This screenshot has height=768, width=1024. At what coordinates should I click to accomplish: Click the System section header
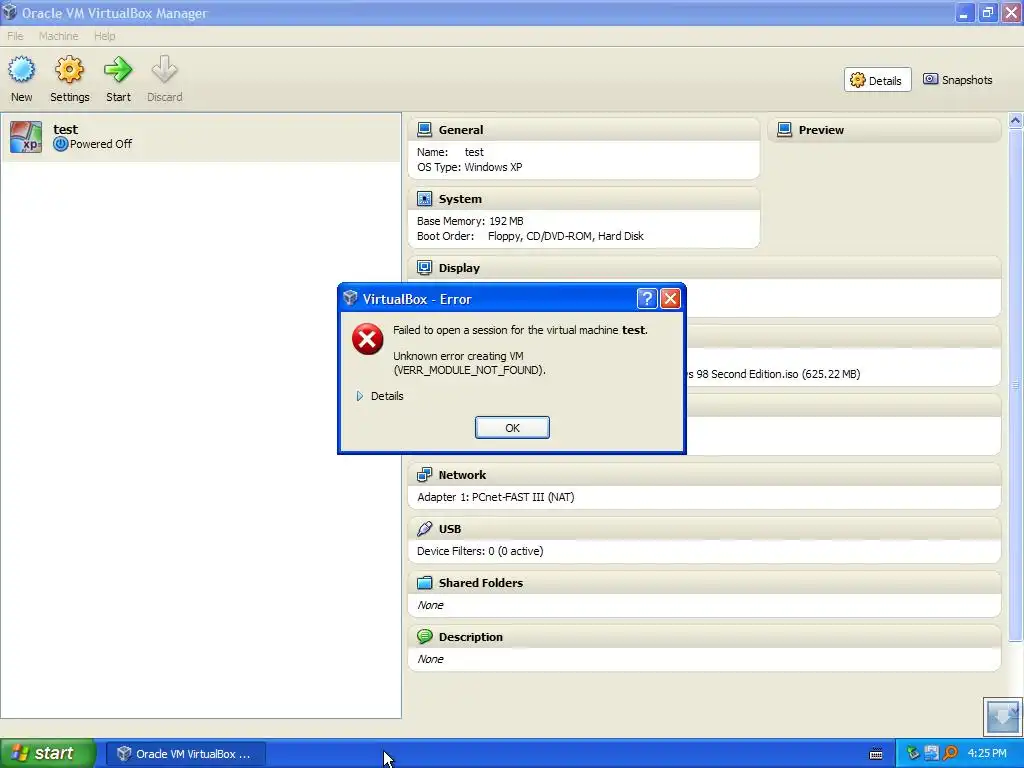[x=584, y=199]
